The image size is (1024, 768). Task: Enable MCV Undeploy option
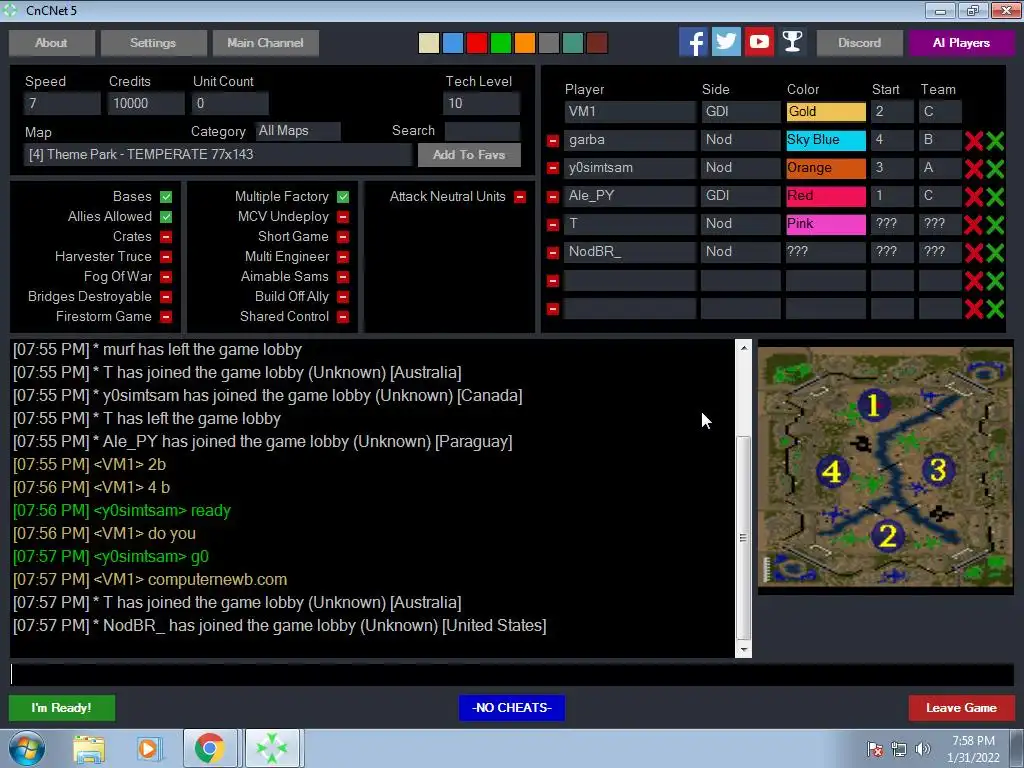(x=343, y=217)
